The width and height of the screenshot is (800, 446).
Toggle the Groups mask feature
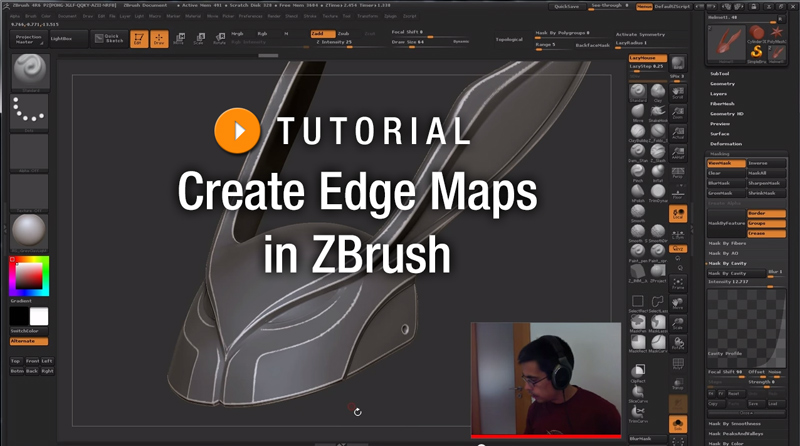(766, 224)
